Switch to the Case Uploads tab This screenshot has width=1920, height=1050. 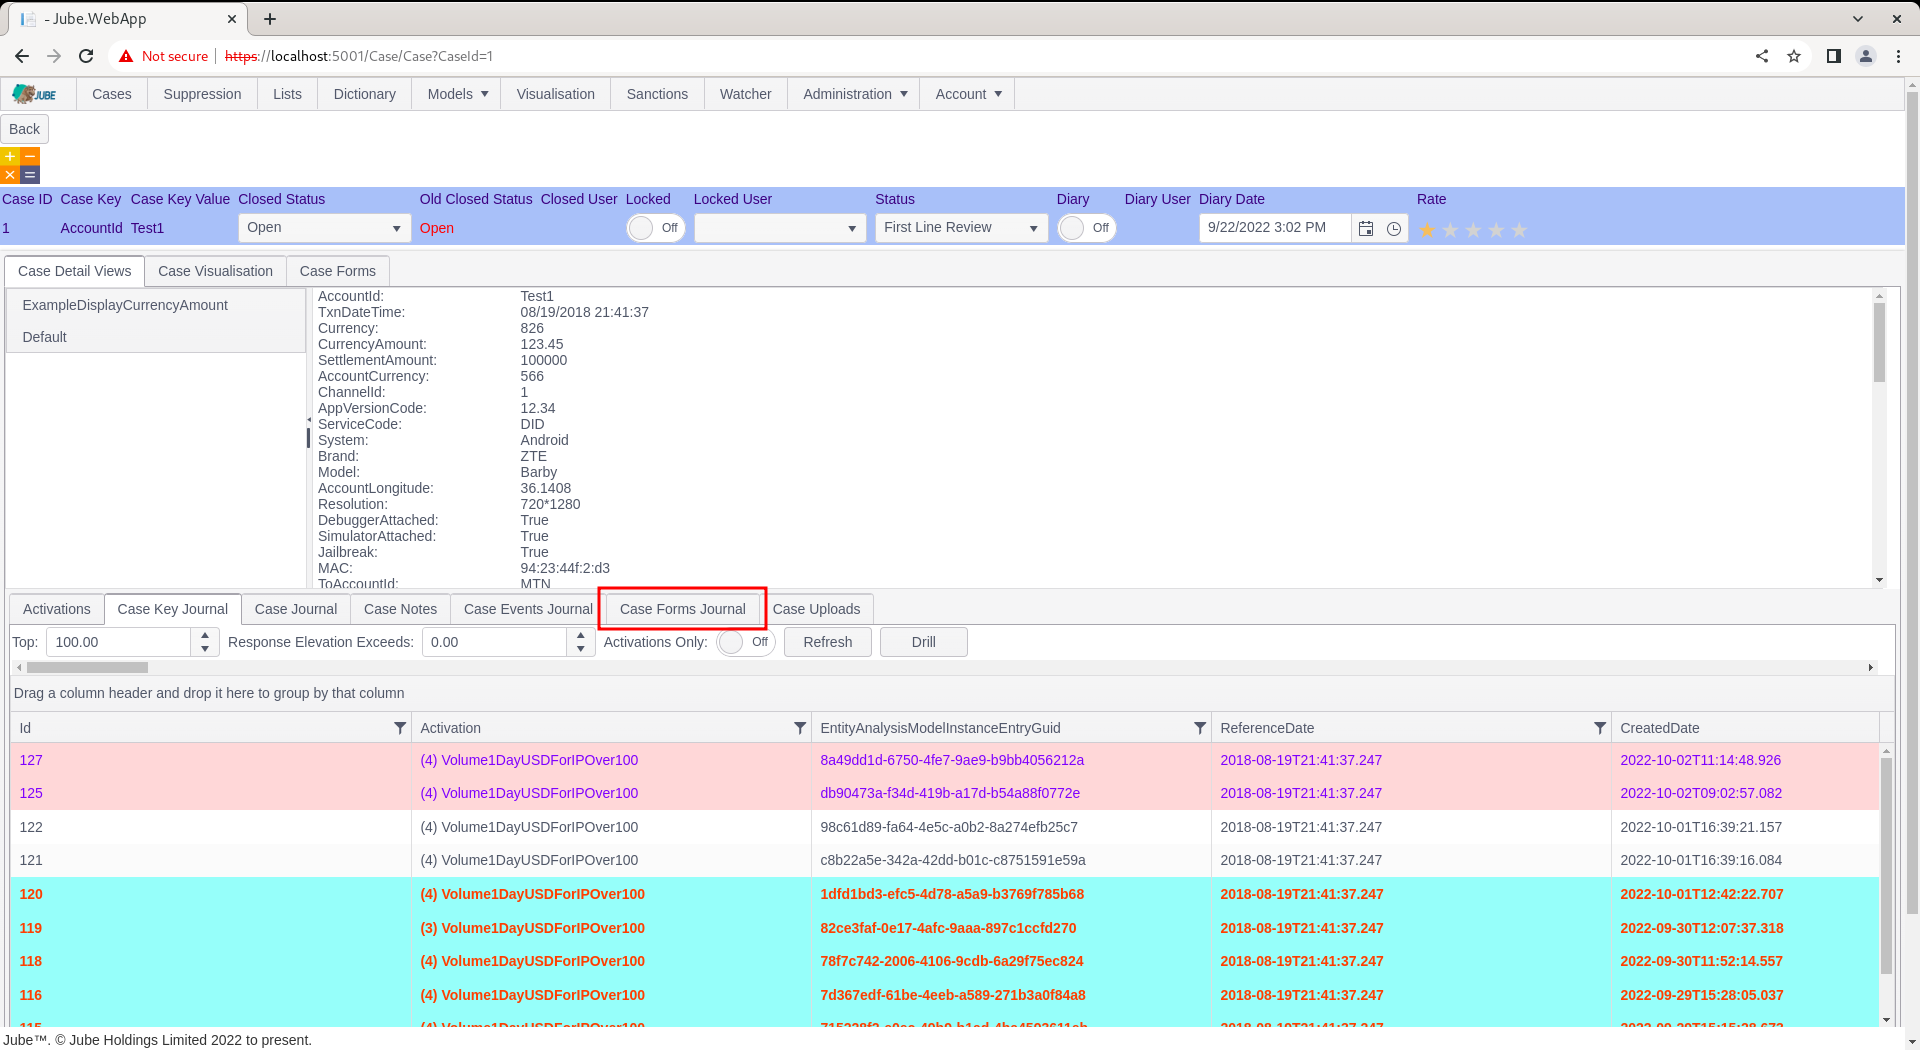pos(816,609)
